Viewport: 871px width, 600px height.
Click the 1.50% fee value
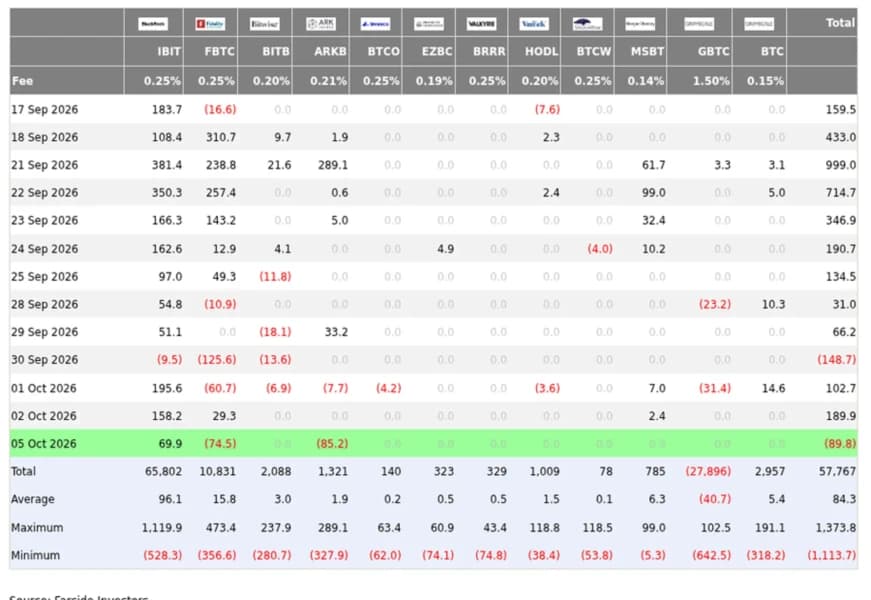pyautogui.click(x=712, y=81)
